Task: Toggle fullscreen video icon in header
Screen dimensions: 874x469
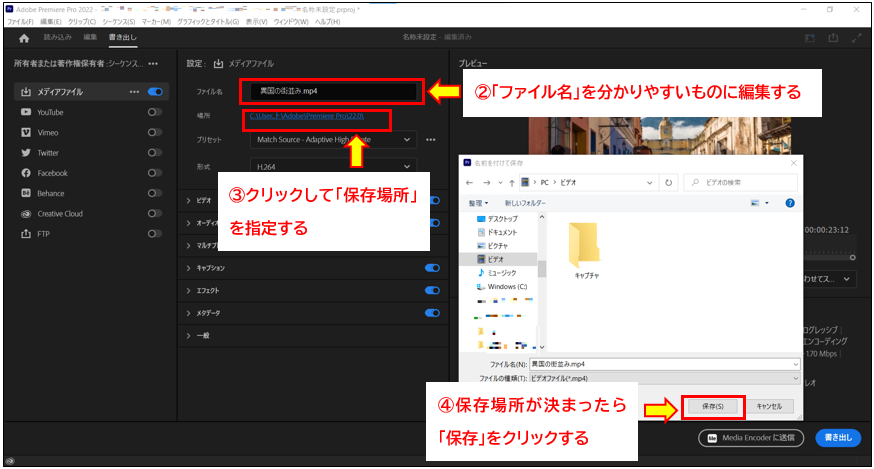Action: [x=857, y=38]
